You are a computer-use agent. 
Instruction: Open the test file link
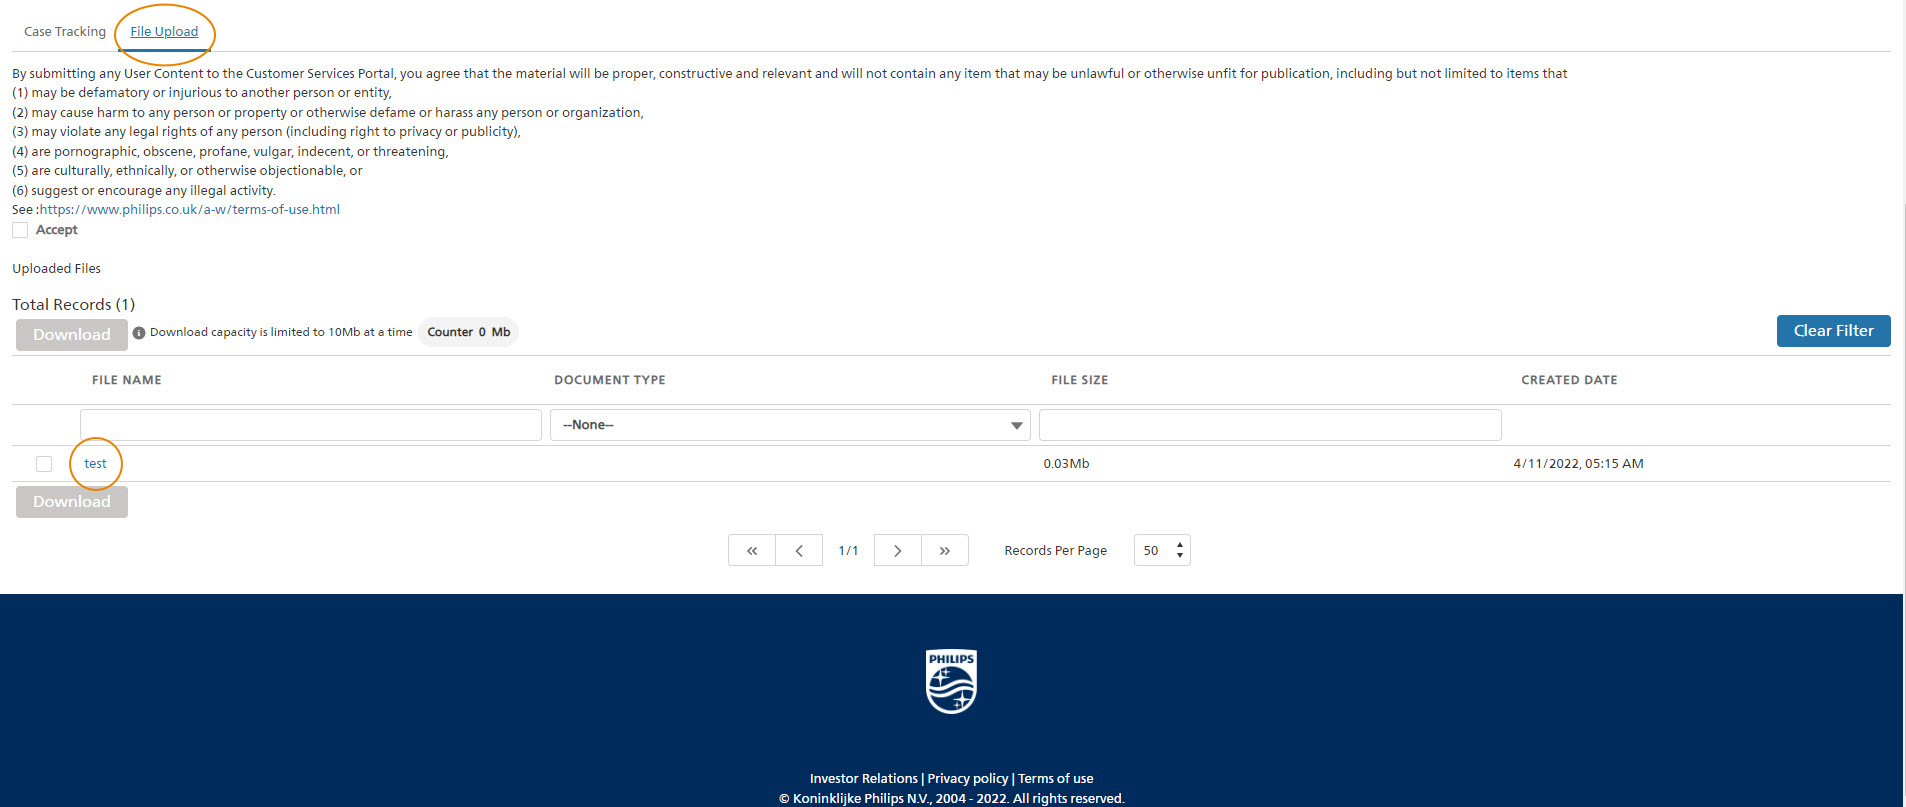(x=95, y=464)
